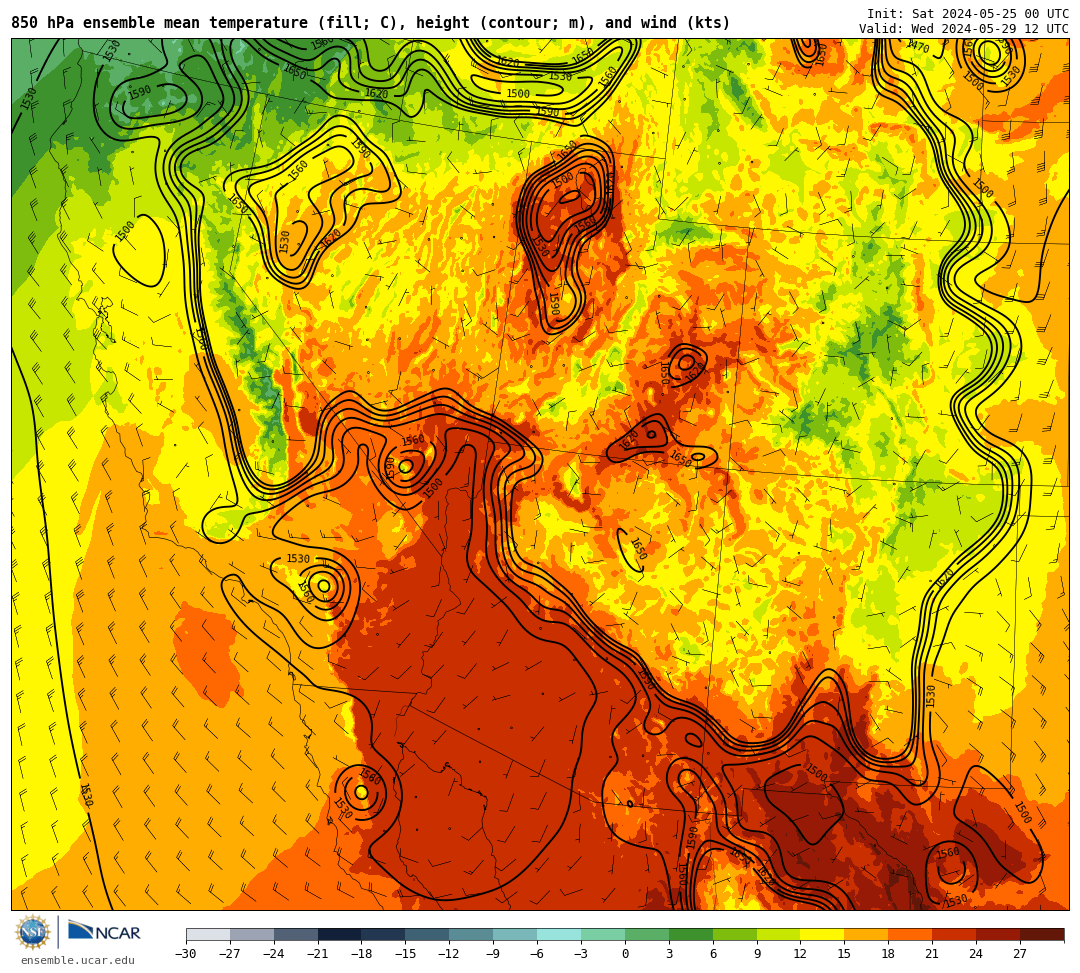
Task: Pick colorbar swatch between -24 and -21
Action: tap(296, 934)
